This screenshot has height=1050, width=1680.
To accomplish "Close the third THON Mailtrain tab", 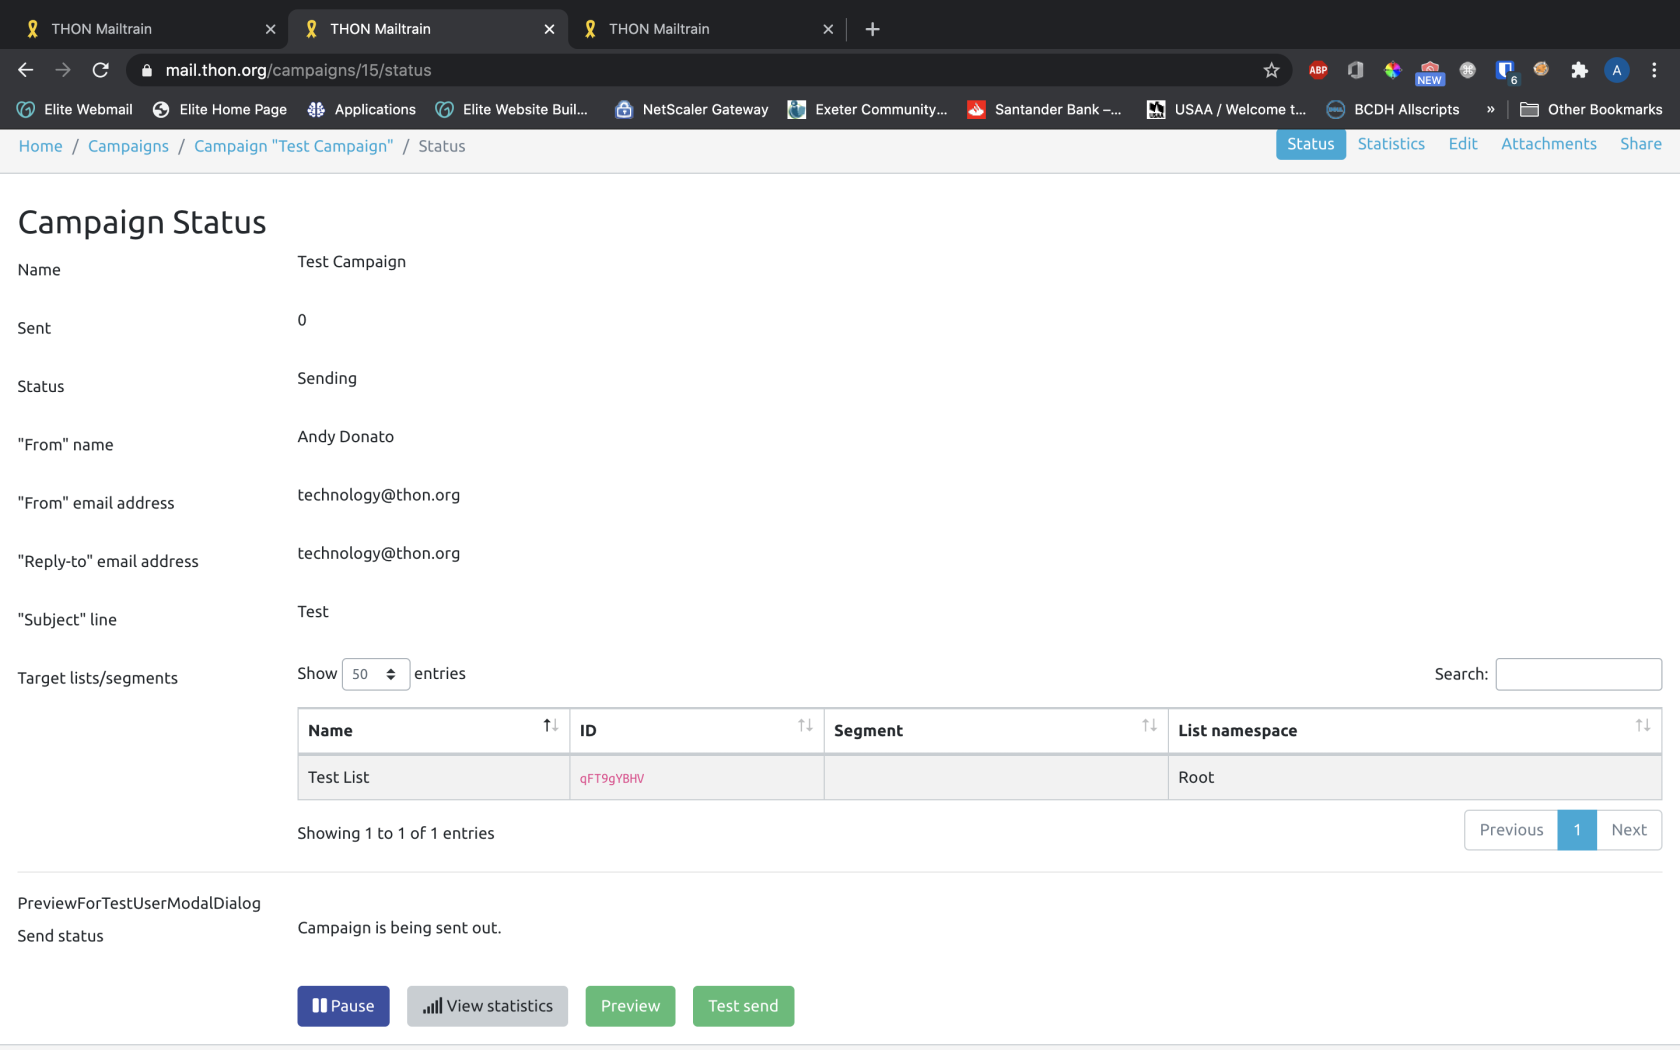I will point(828,29).
